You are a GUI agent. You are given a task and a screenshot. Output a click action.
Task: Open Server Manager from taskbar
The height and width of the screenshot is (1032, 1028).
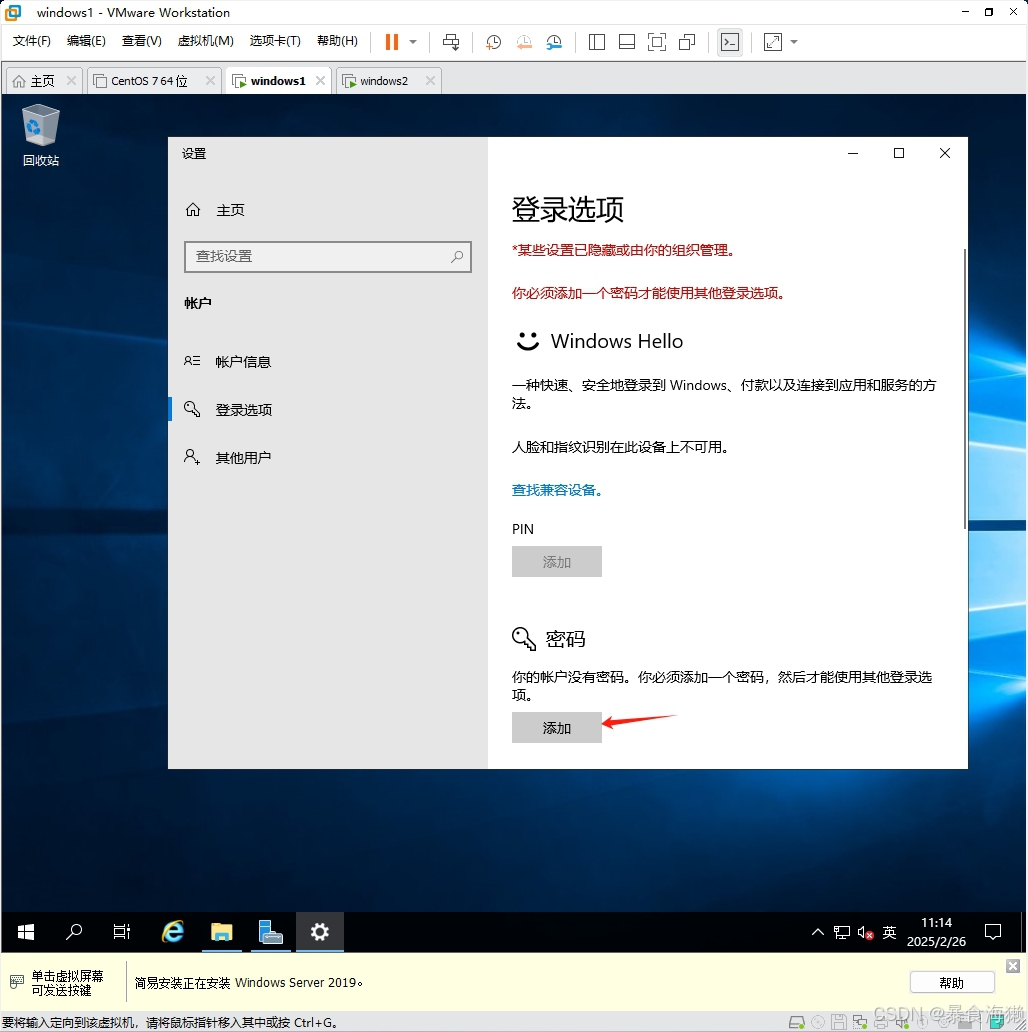point(270,931)
